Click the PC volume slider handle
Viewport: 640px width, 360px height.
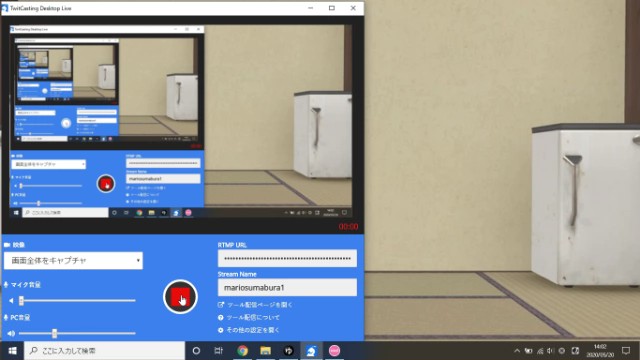[x=54, y=333]
